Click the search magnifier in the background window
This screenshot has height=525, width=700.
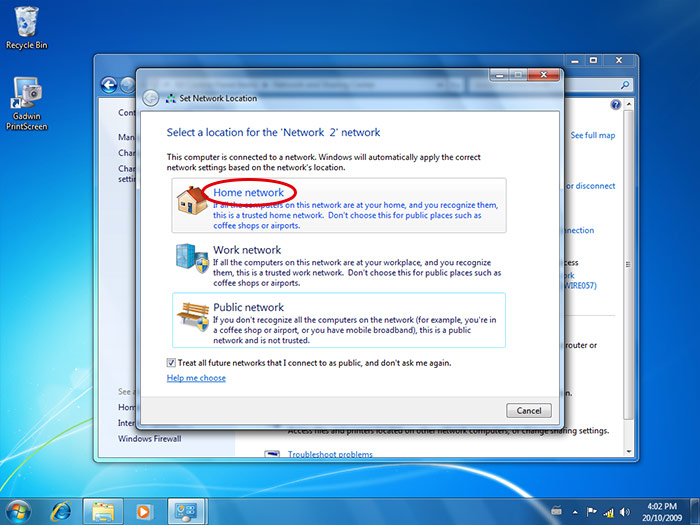pos(625,84)
